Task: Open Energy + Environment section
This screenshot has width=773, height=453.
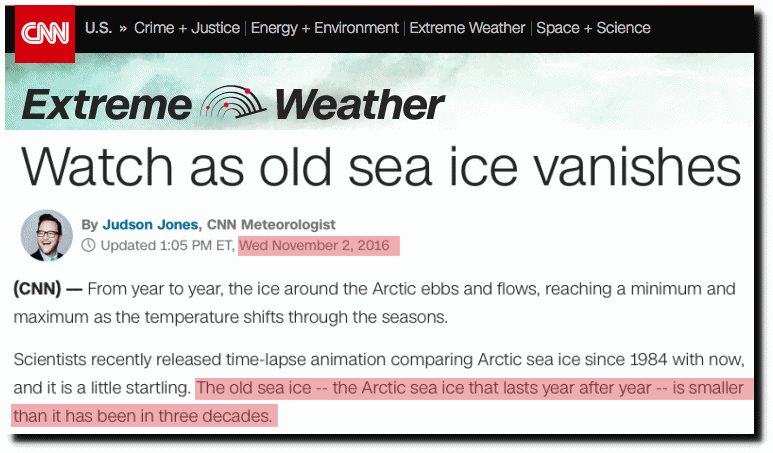Action: click(324, 28)
